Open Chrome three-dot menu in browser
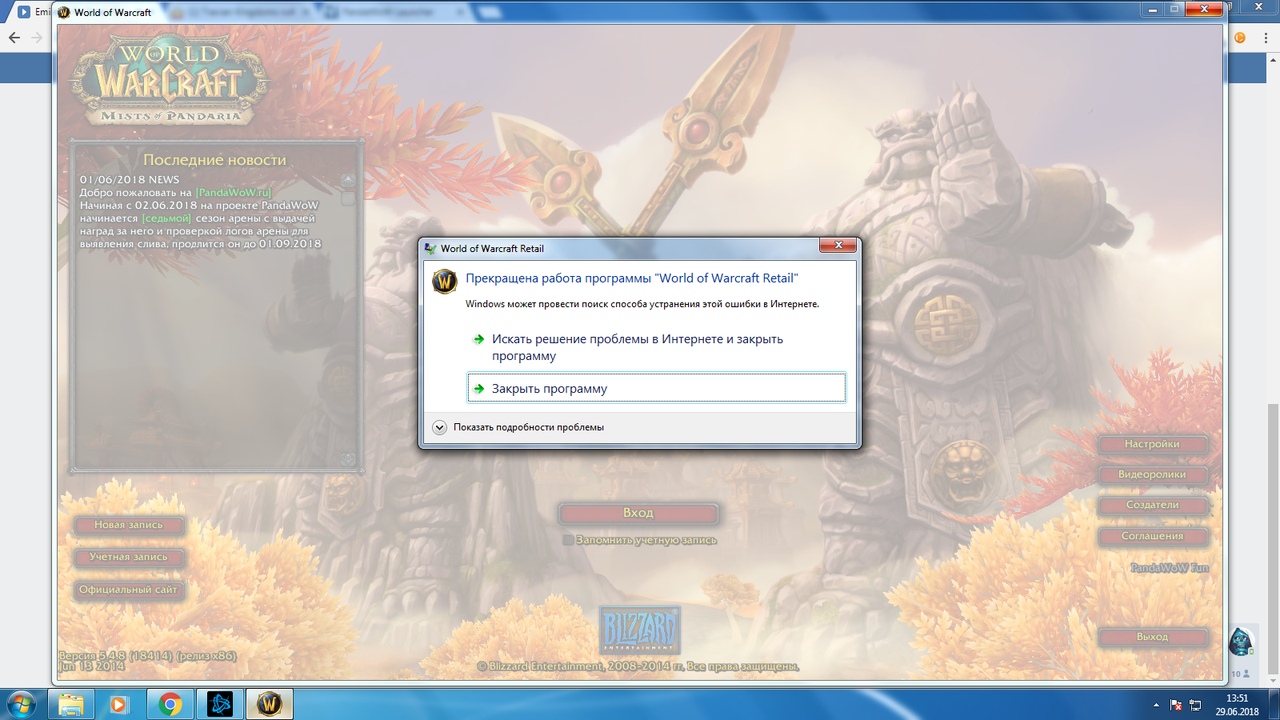 [1265, 38]
